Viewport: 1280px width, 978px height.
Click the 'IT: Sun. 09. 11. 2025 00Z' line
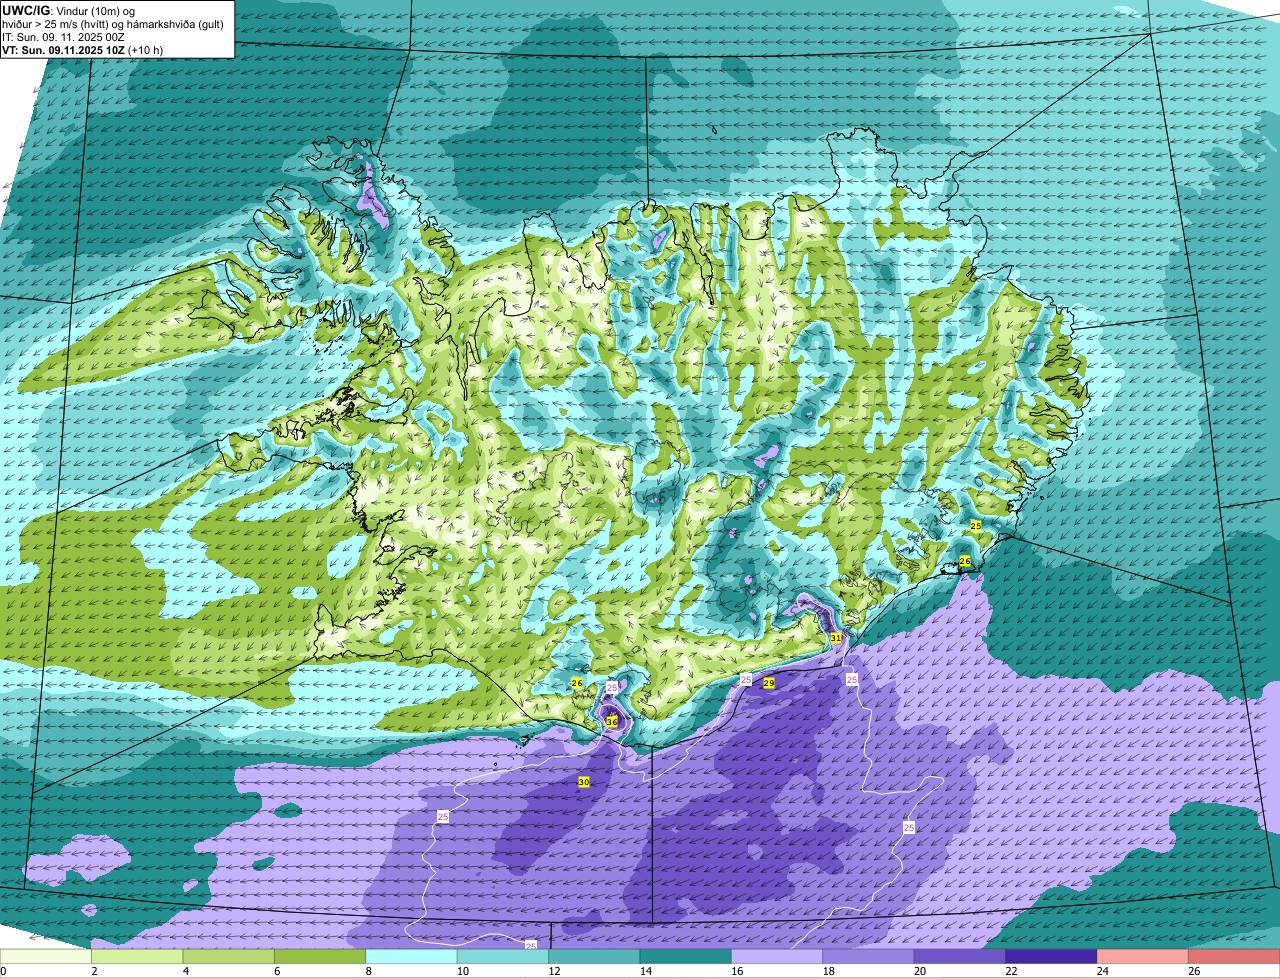pos(63,37)
